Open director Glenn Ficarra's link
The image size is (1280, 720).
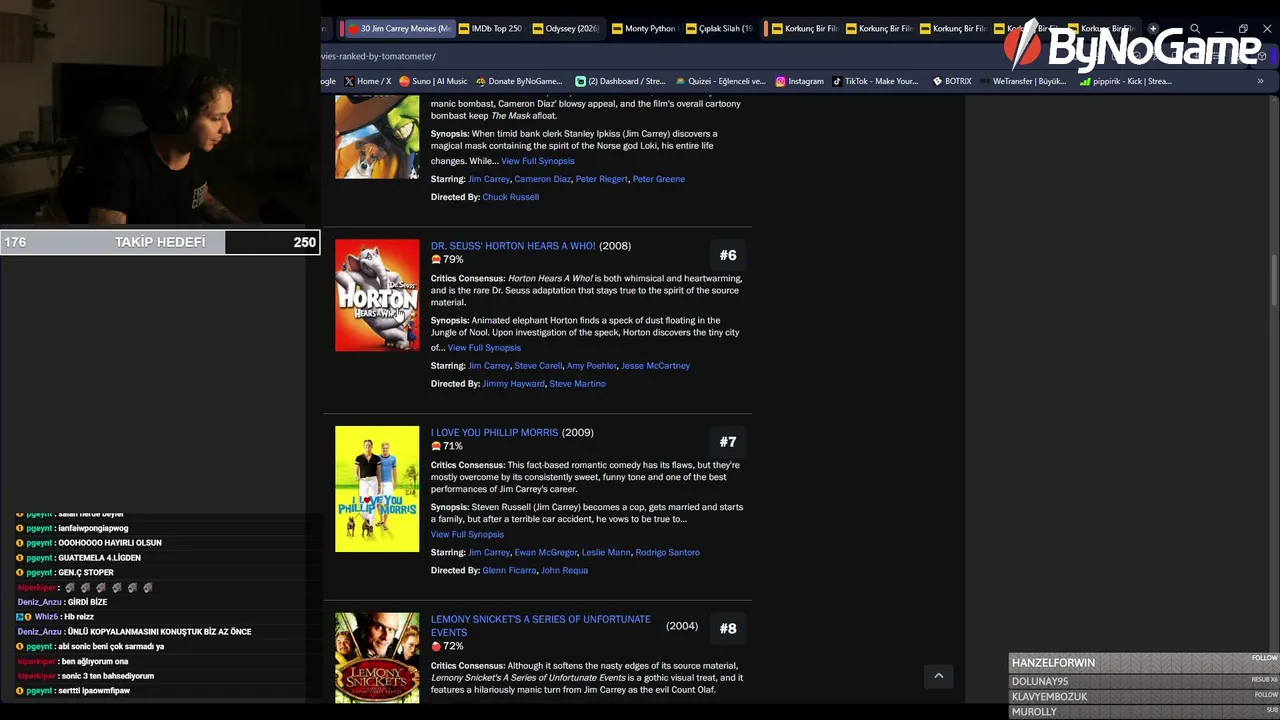coord(510,571)
